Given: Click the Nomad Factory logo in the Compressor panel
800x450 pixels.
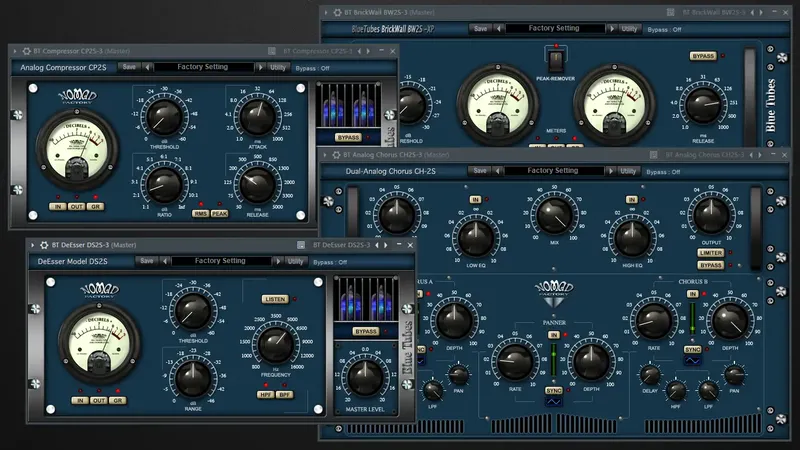Looking at the screenshot, I should click(x=77, y=96).
